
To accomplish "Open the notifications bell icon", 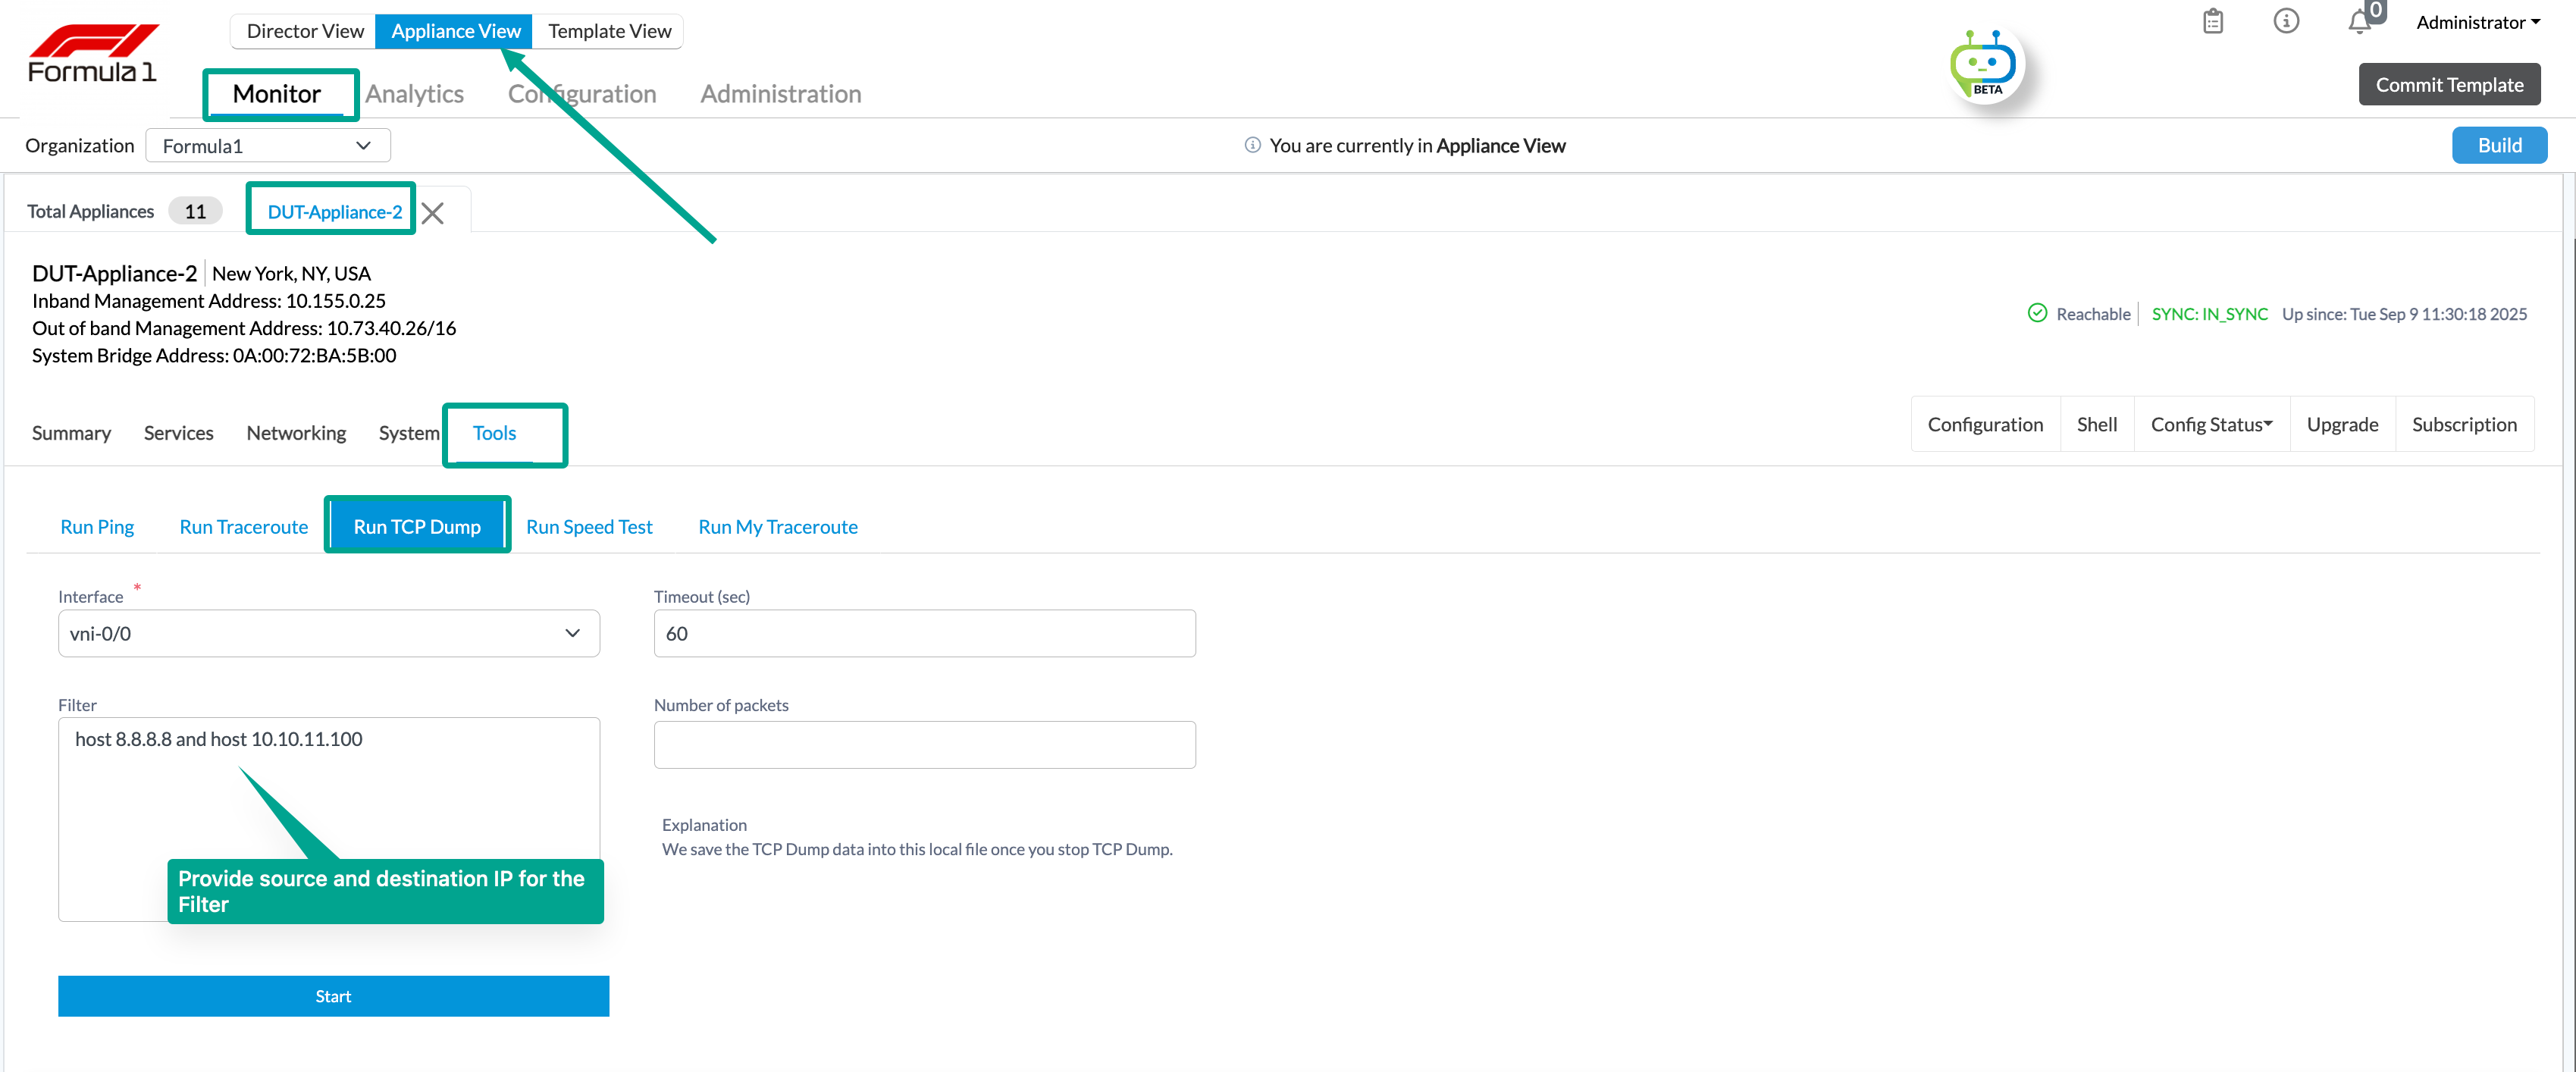I will (2359, 21).
